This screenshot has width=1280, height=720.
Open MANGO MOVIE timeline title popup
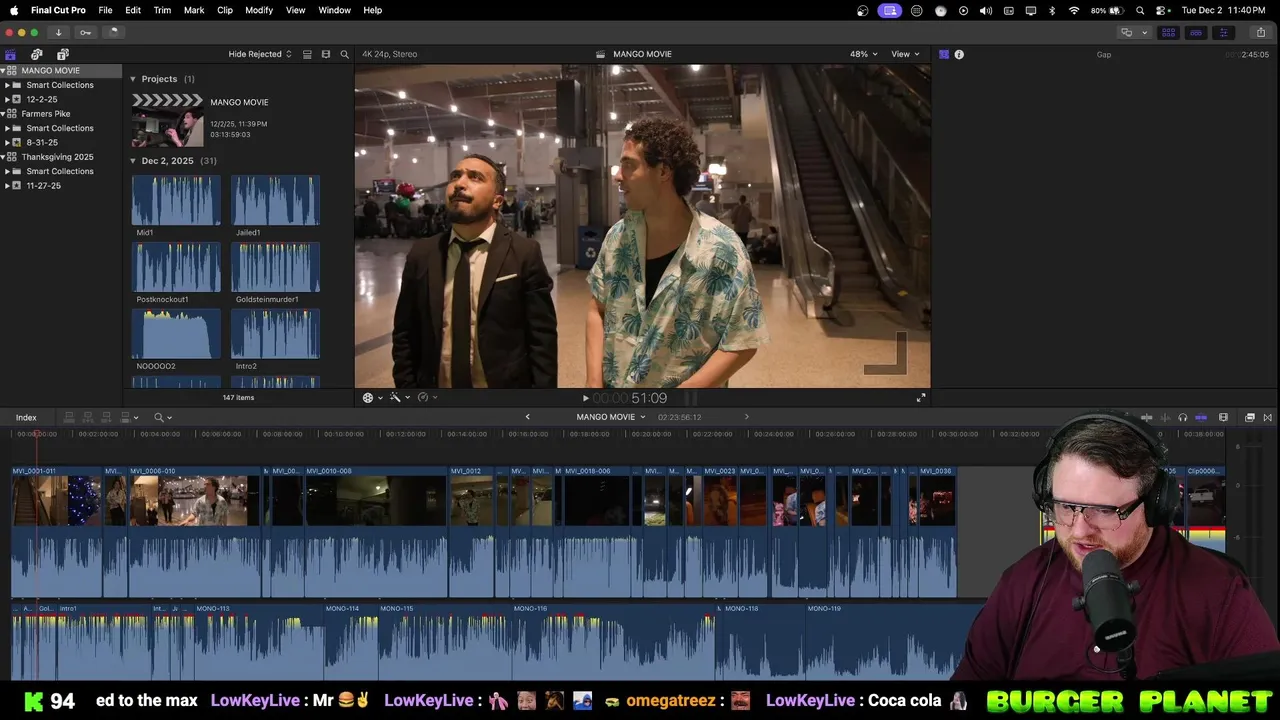pyautogui.click(x=610, y=417)
